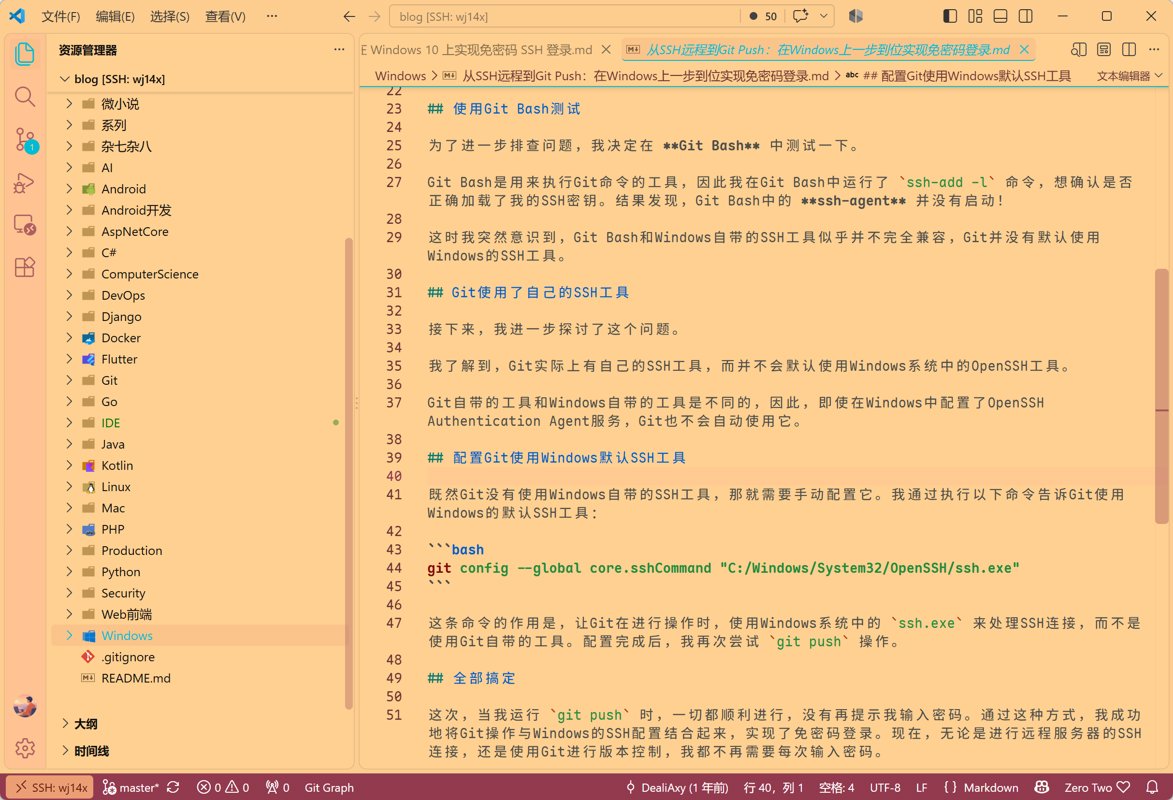Switch to the Windows 10 上实现免密码 SSH 登录.md tab
The height and width of the screenshot is (800, 1173).
[x=479, y=49]
